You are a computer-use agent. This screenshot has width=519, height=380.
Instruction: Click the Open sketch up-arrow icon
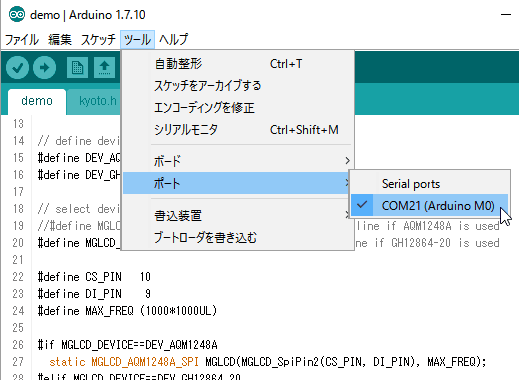tap(104, 68)
